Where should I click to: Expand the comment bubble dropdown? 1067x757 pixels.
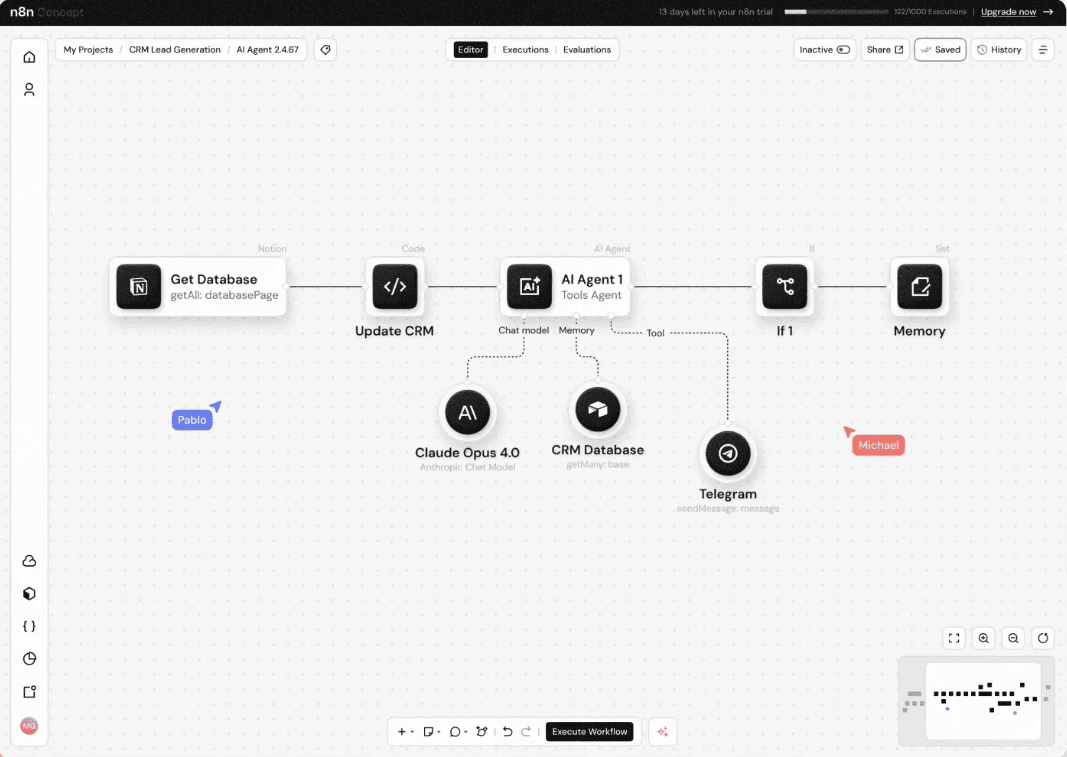click(x=457, y=732)
